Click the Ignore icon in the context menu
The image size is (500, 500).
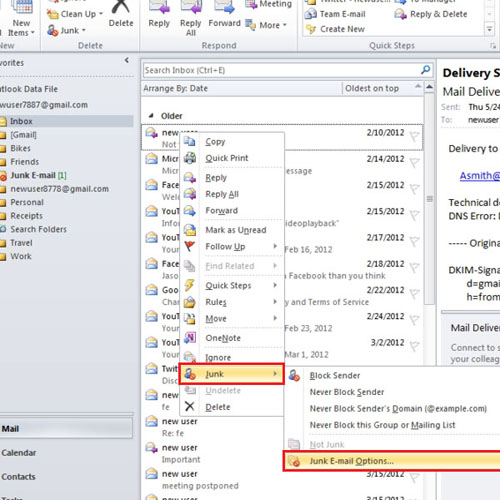pyautogui.click(x=190, y=357)
